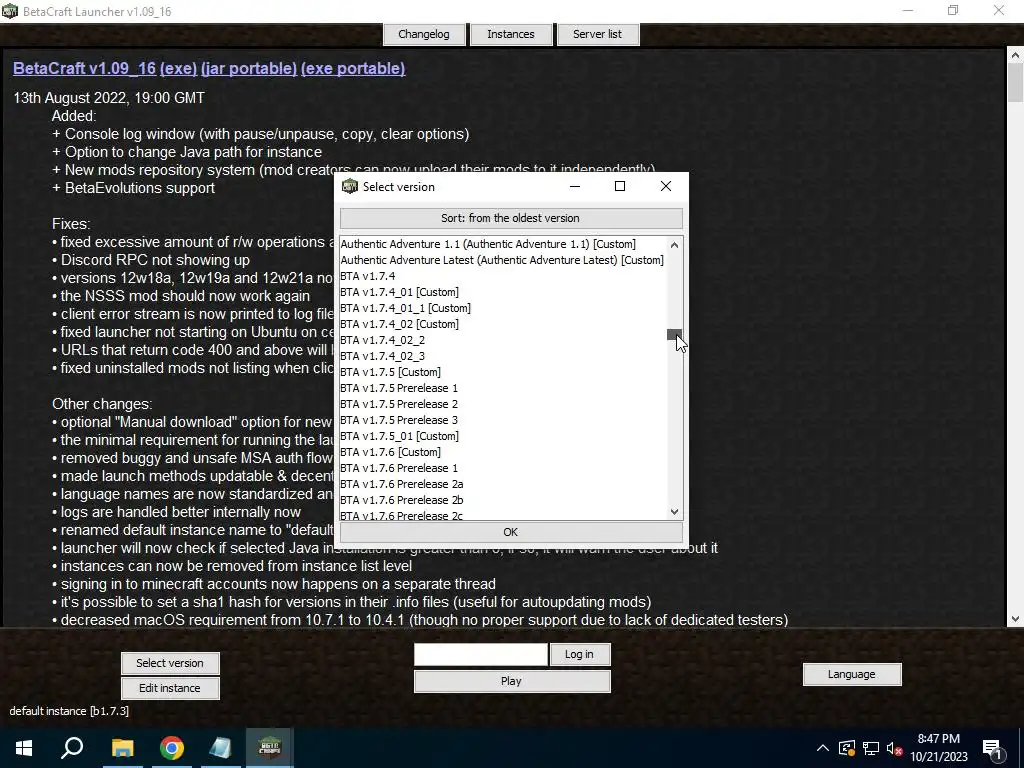Click the Edit instance button

pyautogui.click(x=170, y=688)
